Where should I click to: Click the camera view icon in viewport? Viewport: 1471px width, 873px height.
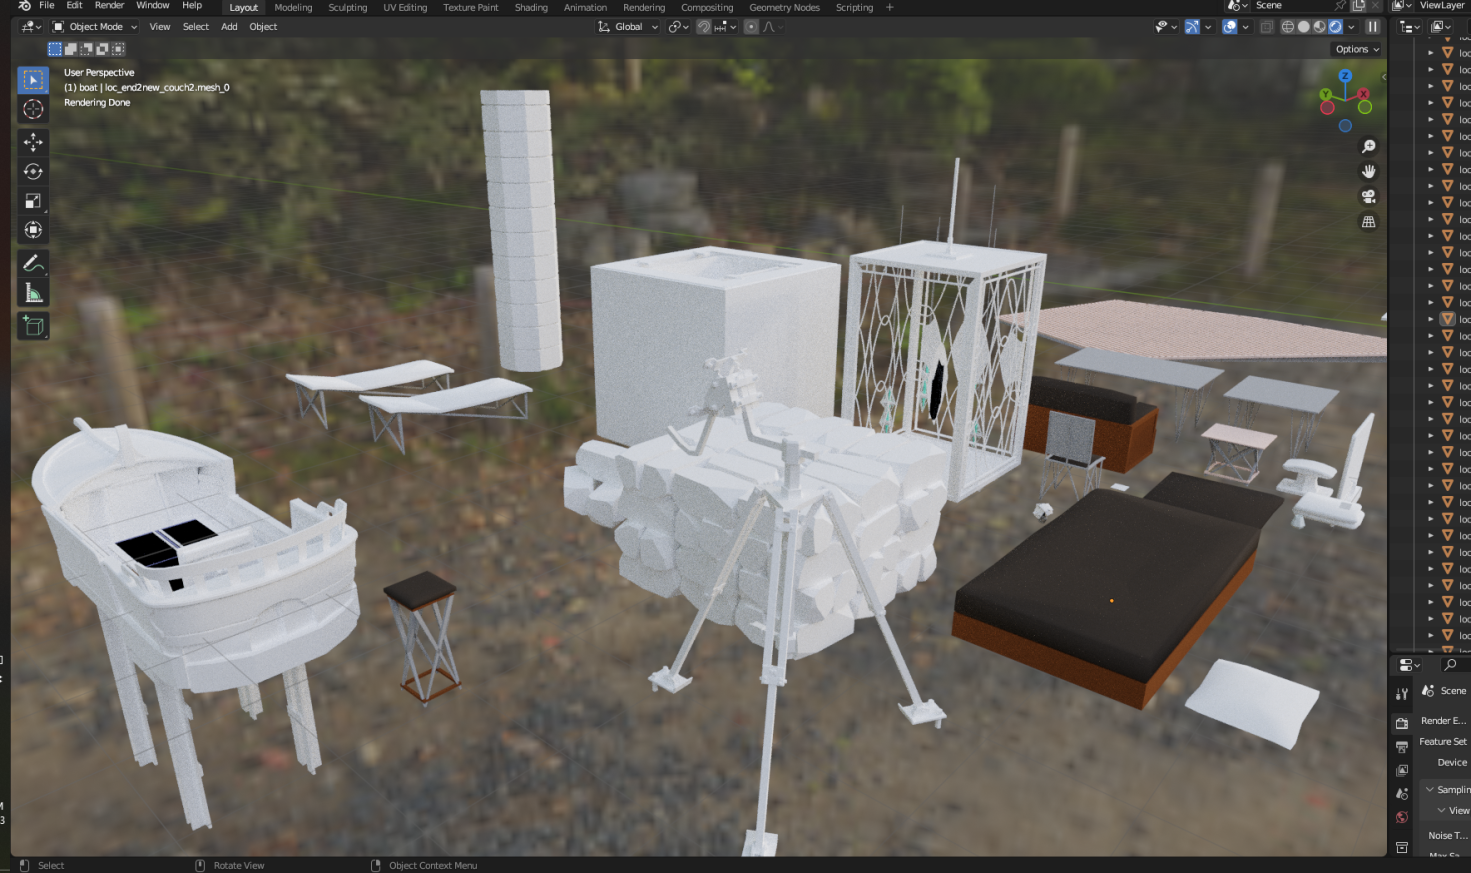click(x=1368, y=197)
